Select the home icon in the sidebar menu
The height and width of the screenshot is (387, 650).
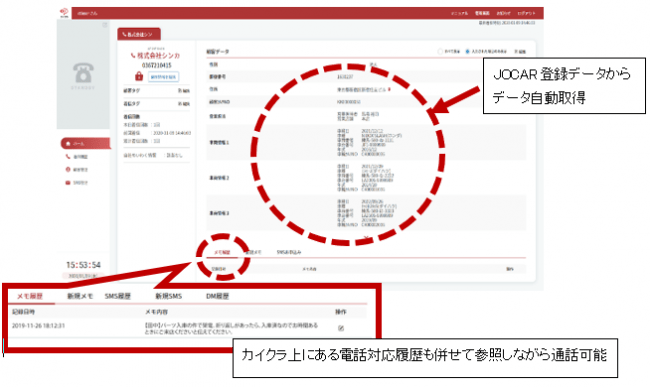[68, 144]
